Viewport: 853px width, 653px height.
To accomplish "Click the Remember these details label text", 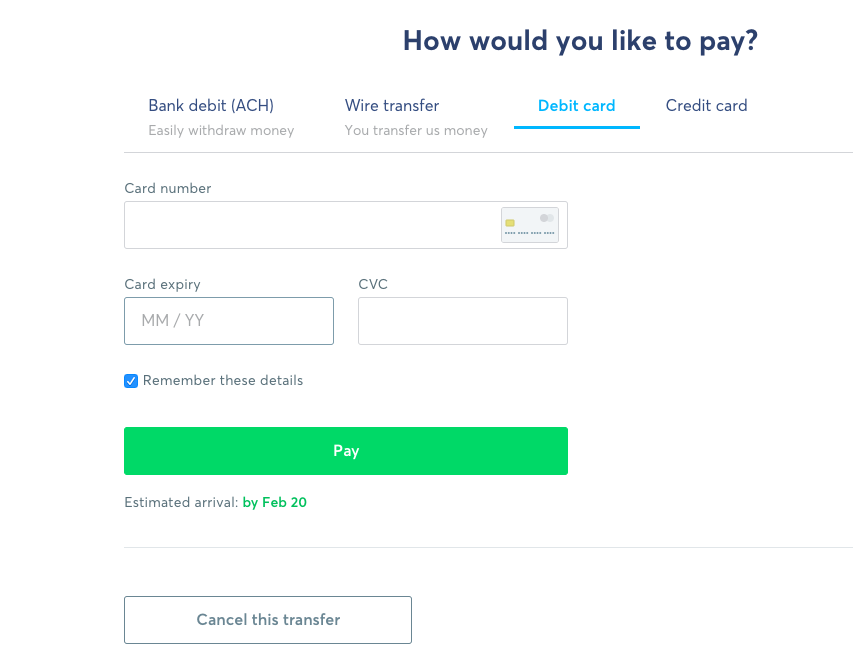I will (223, 380).
